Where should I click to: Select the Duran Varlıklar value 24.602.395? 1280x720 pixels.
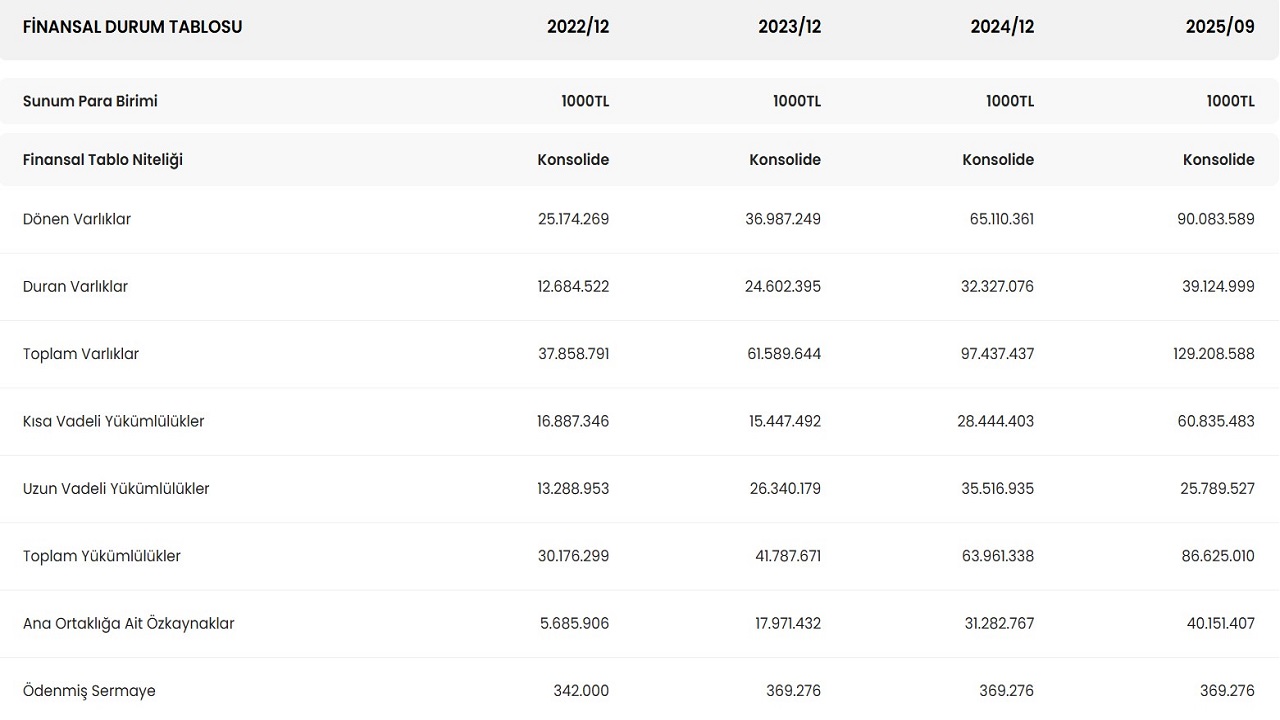coord(783,287)
